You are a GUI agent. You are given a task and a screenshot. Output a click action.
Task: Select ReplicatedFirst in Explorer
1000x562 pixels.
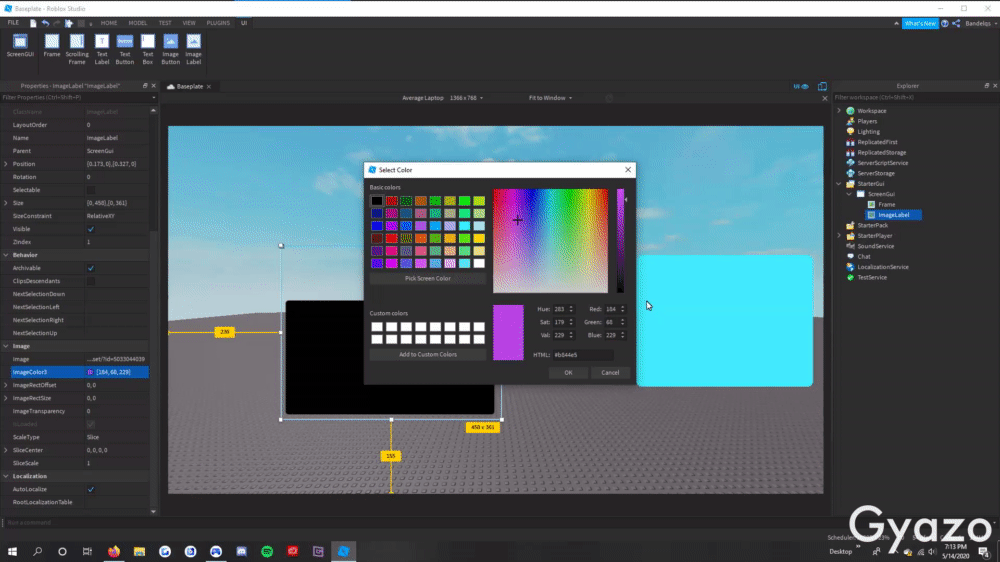877,142
